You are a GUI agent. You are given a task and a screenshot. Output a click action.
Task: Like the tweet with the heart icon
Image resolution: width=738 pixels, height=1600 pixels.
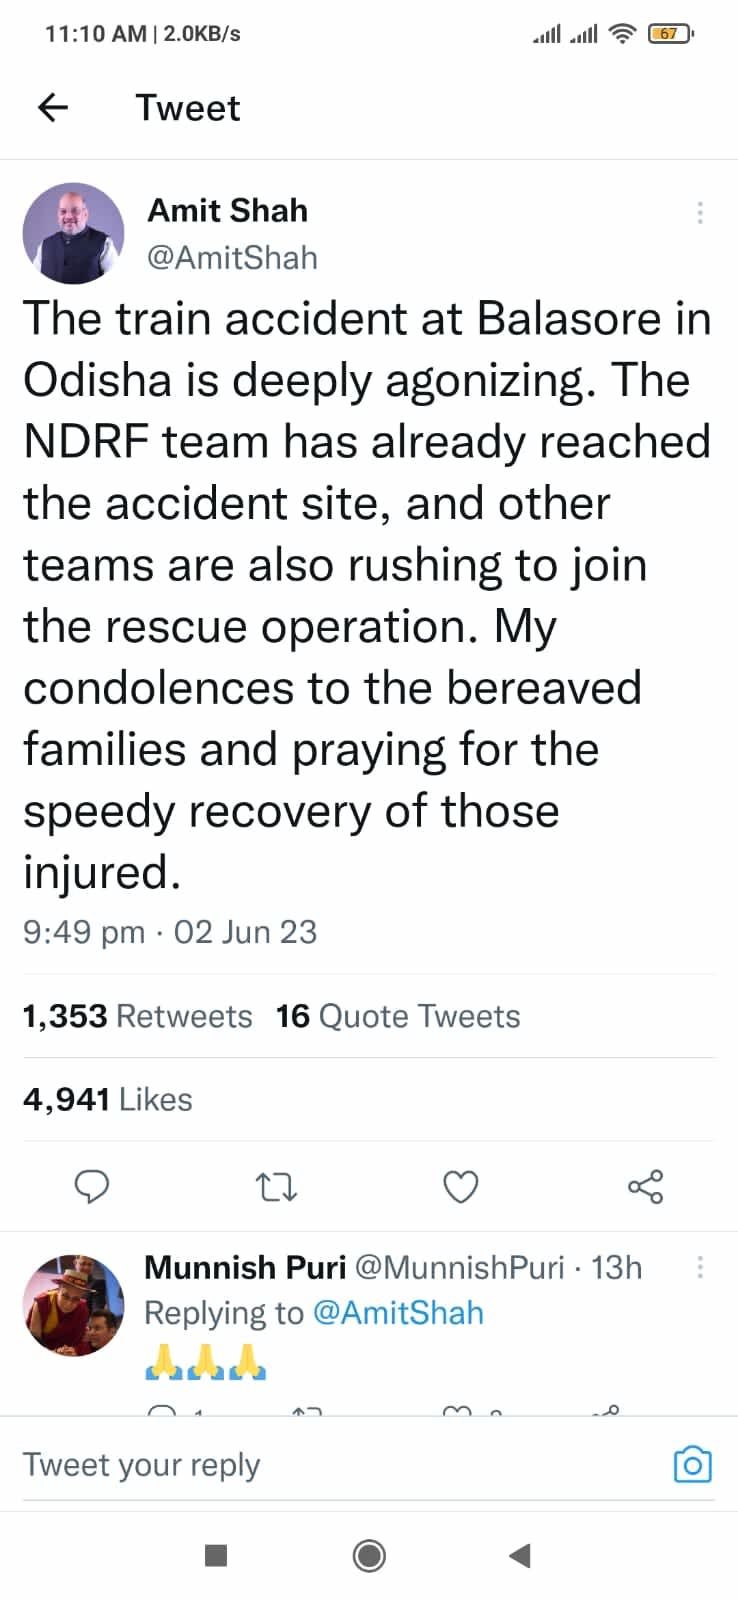[x=460, y=1187]
